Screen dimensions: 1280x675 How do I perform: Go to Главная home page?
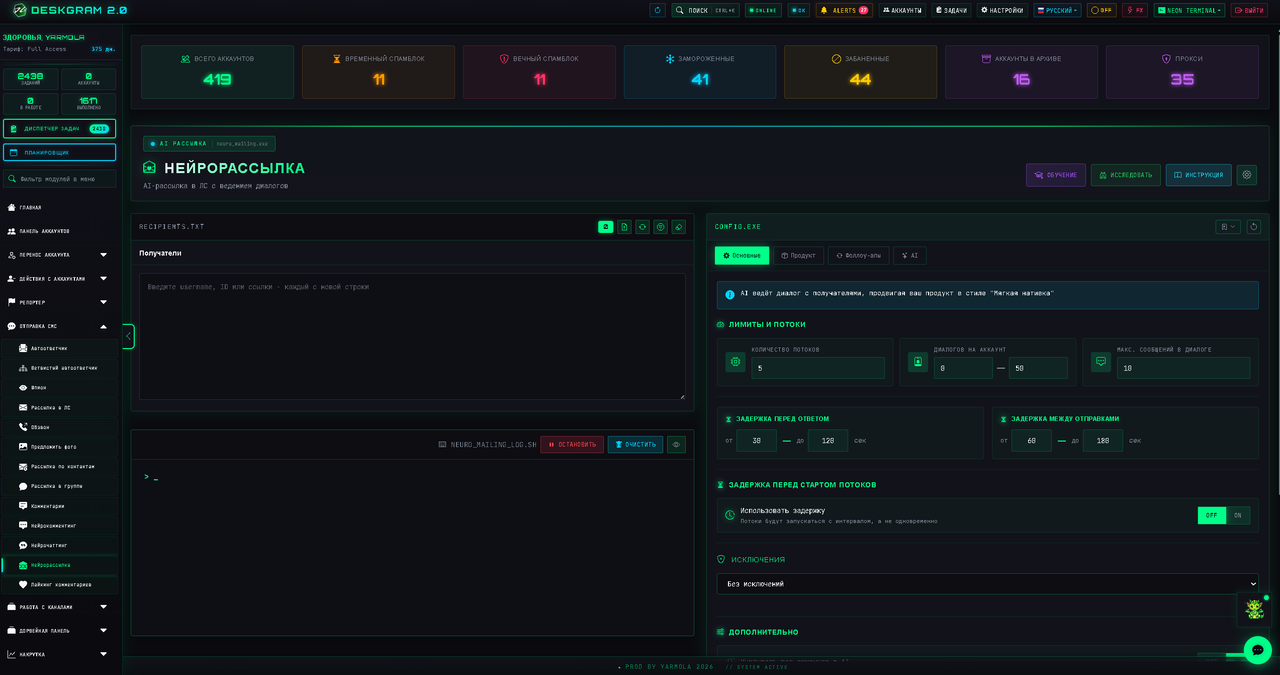58,207
